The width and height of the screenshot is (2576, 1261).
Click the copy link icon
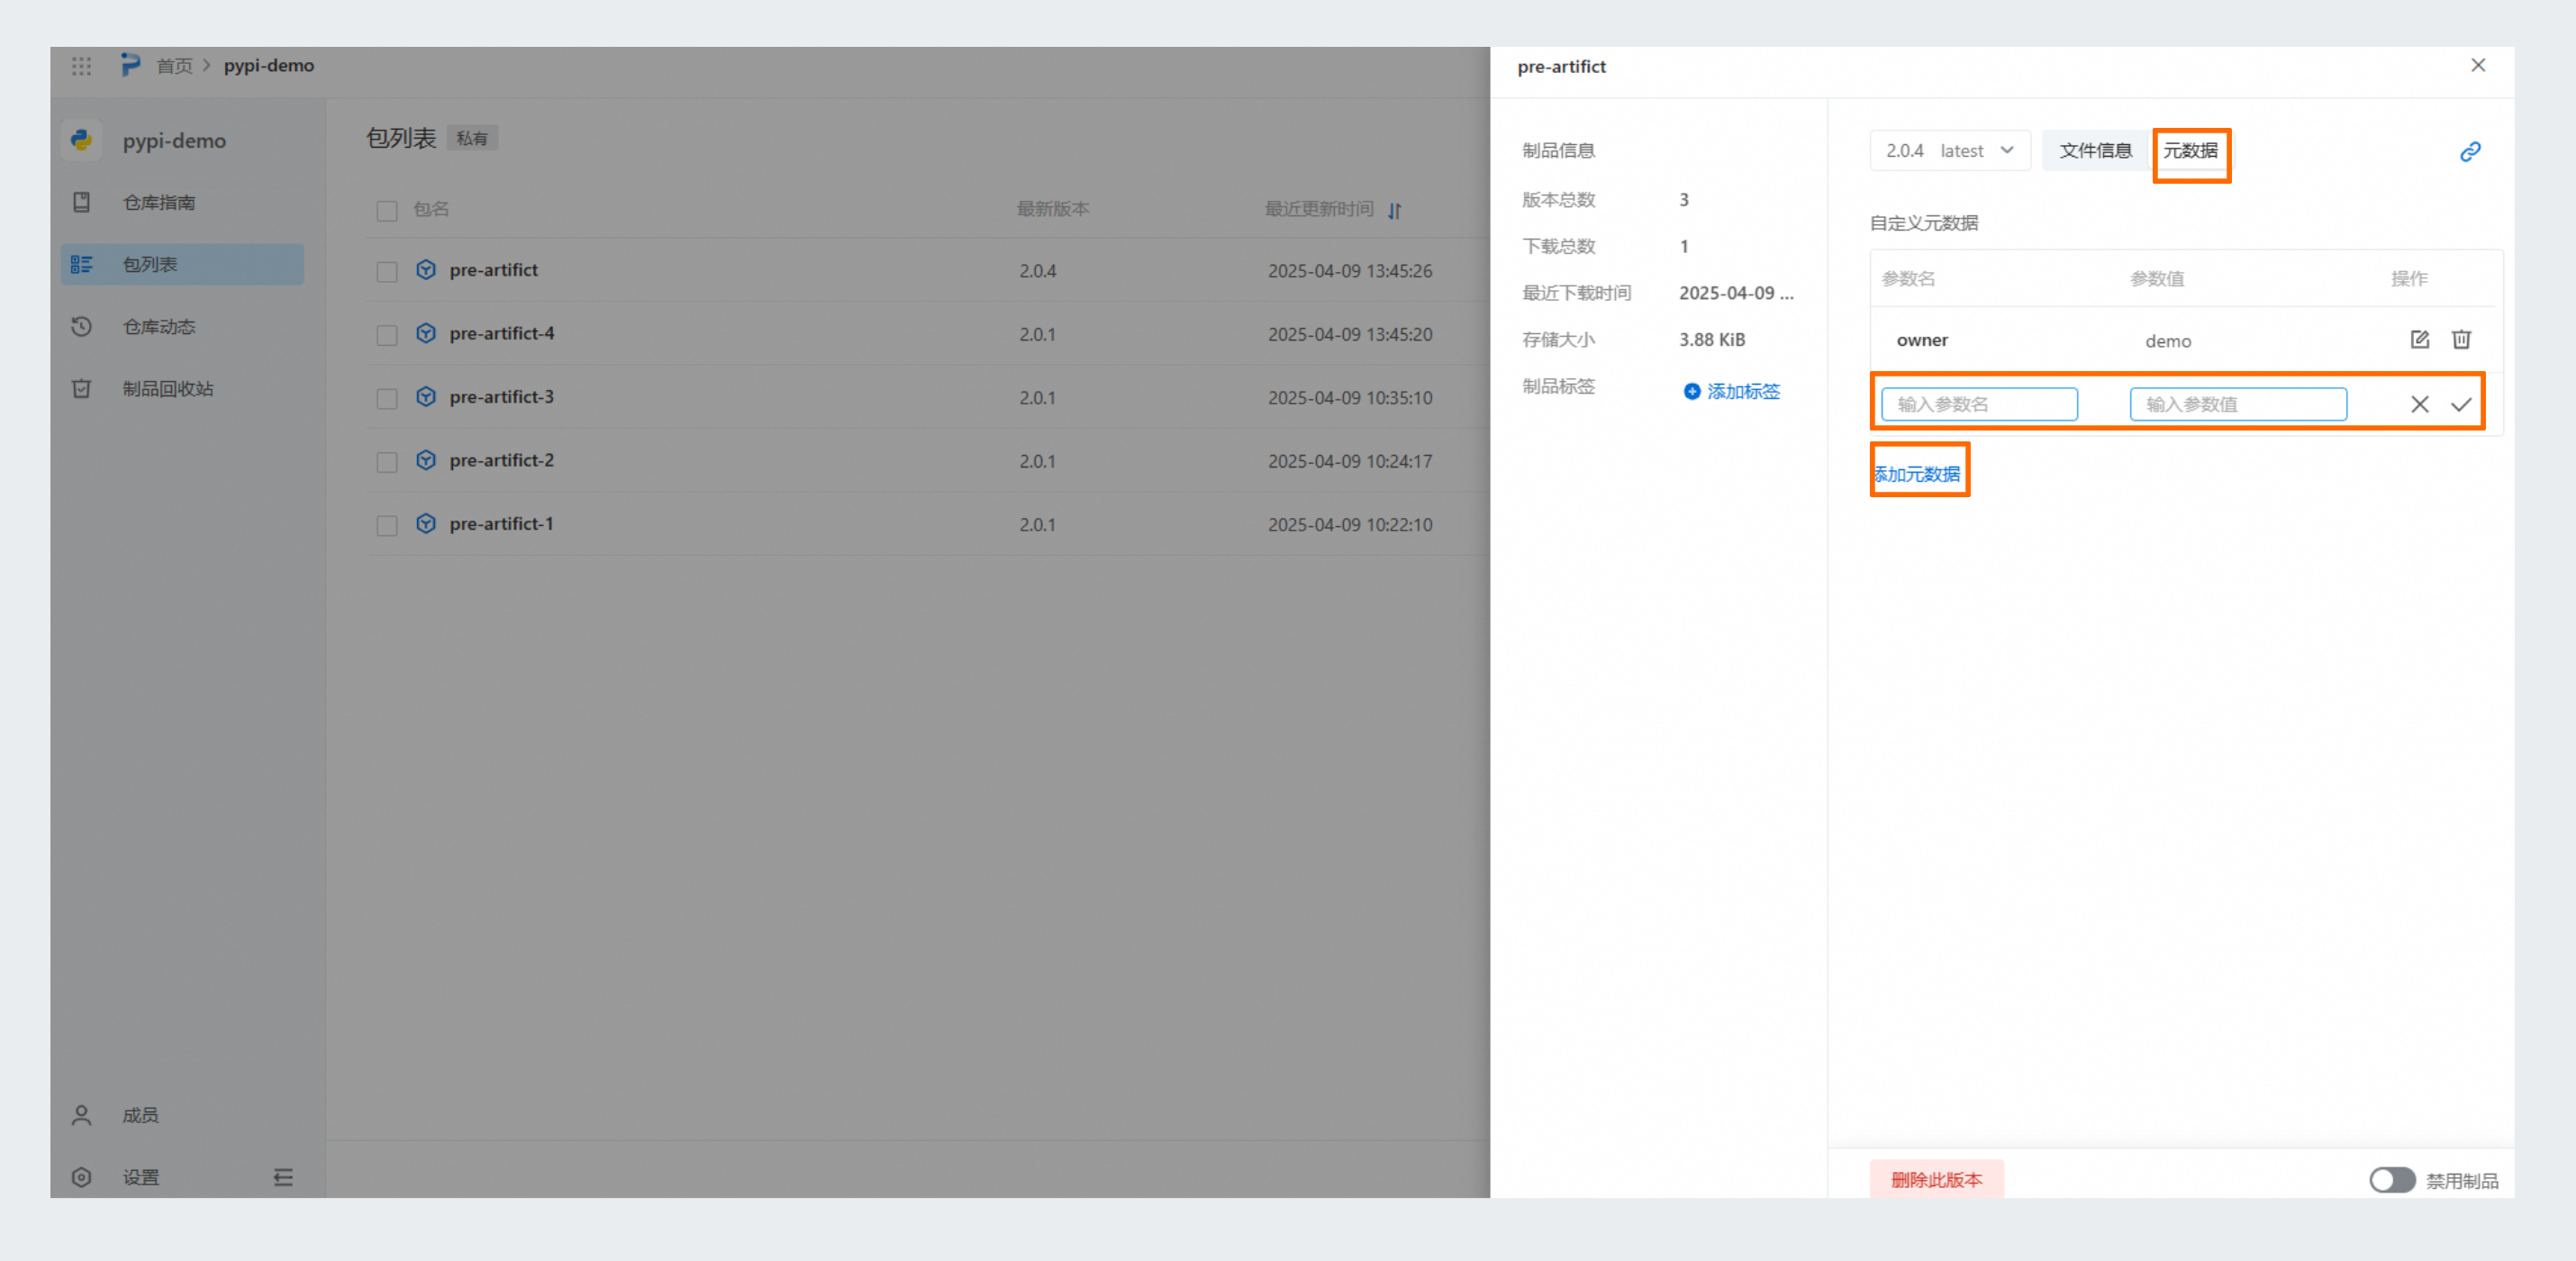2469,152
